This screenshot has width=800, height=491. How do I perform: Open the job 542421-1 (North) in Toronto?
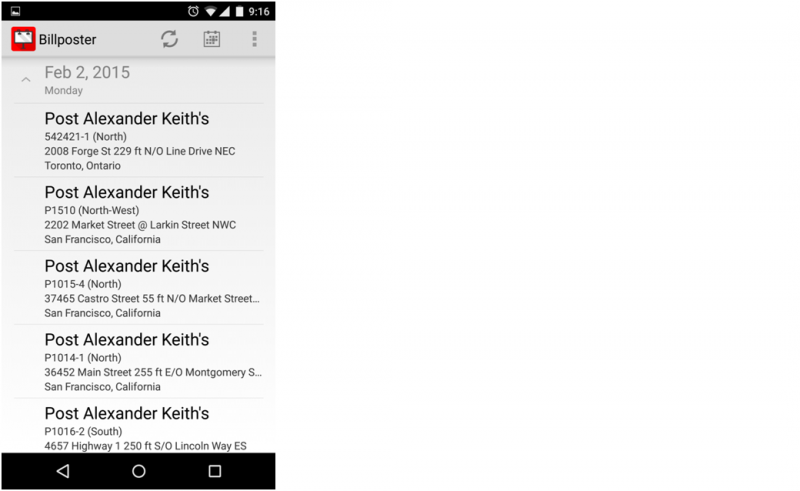(x=139, y=141)
